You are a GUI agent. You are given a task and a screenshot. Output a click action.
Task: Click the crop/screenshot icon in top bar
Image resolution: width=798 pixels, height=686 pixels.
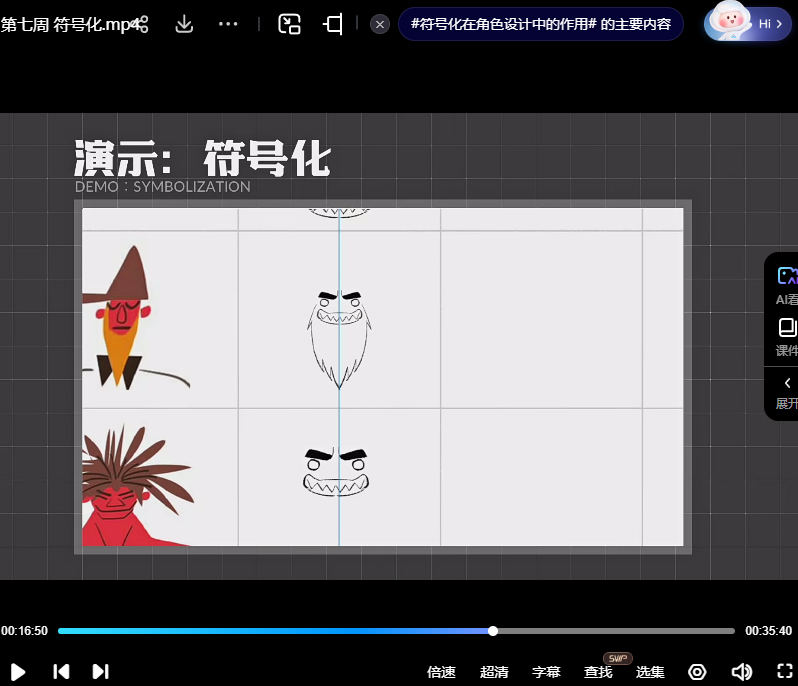333,24
